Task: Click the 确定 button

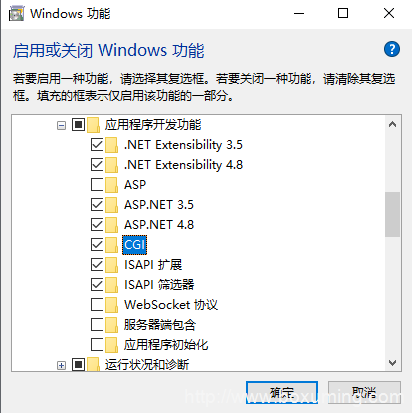Action: click(282, 393)
